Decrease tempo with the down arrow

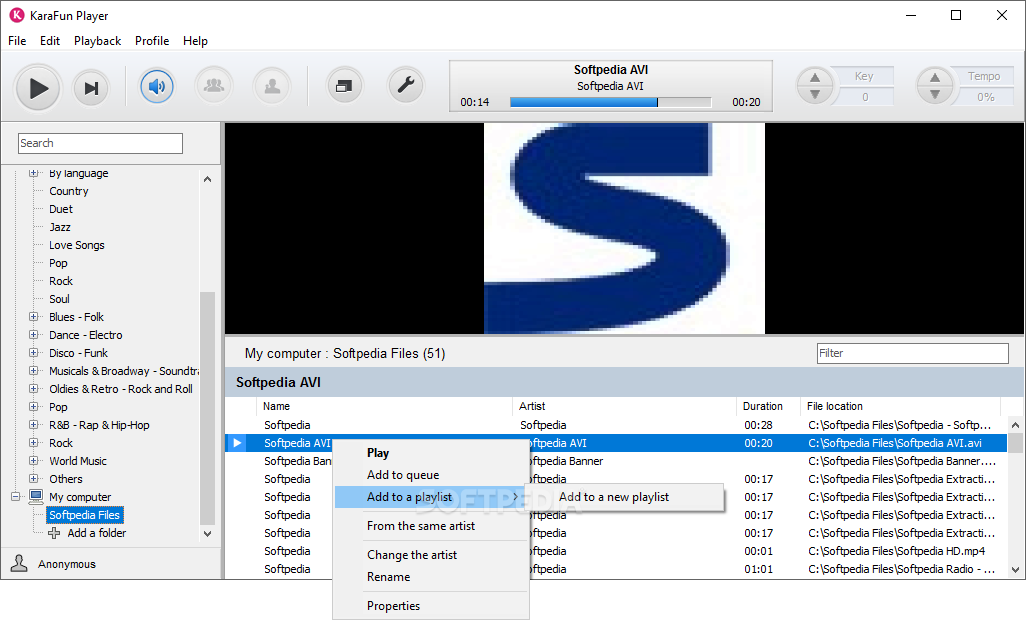pos(935,94)
